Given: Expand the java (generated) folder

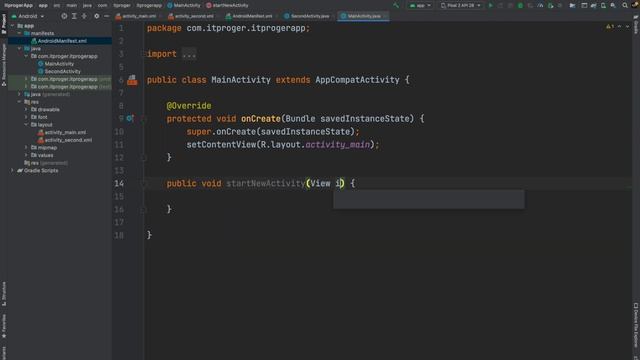Looking at the screenshot, I should point(19,94).
